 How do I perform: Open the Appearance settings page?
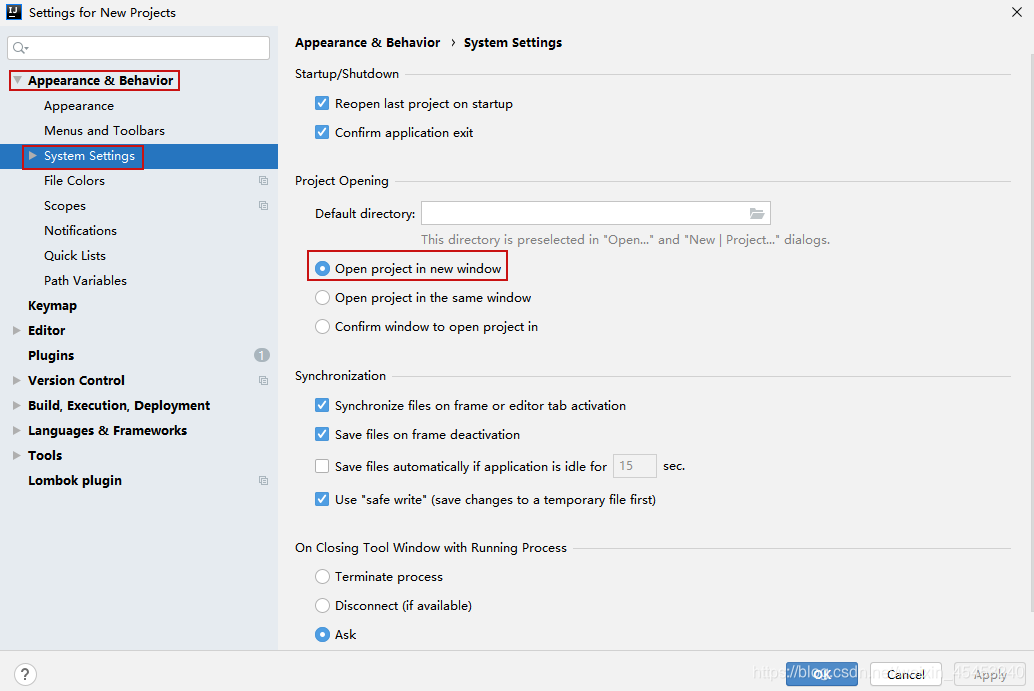[78, 105]
